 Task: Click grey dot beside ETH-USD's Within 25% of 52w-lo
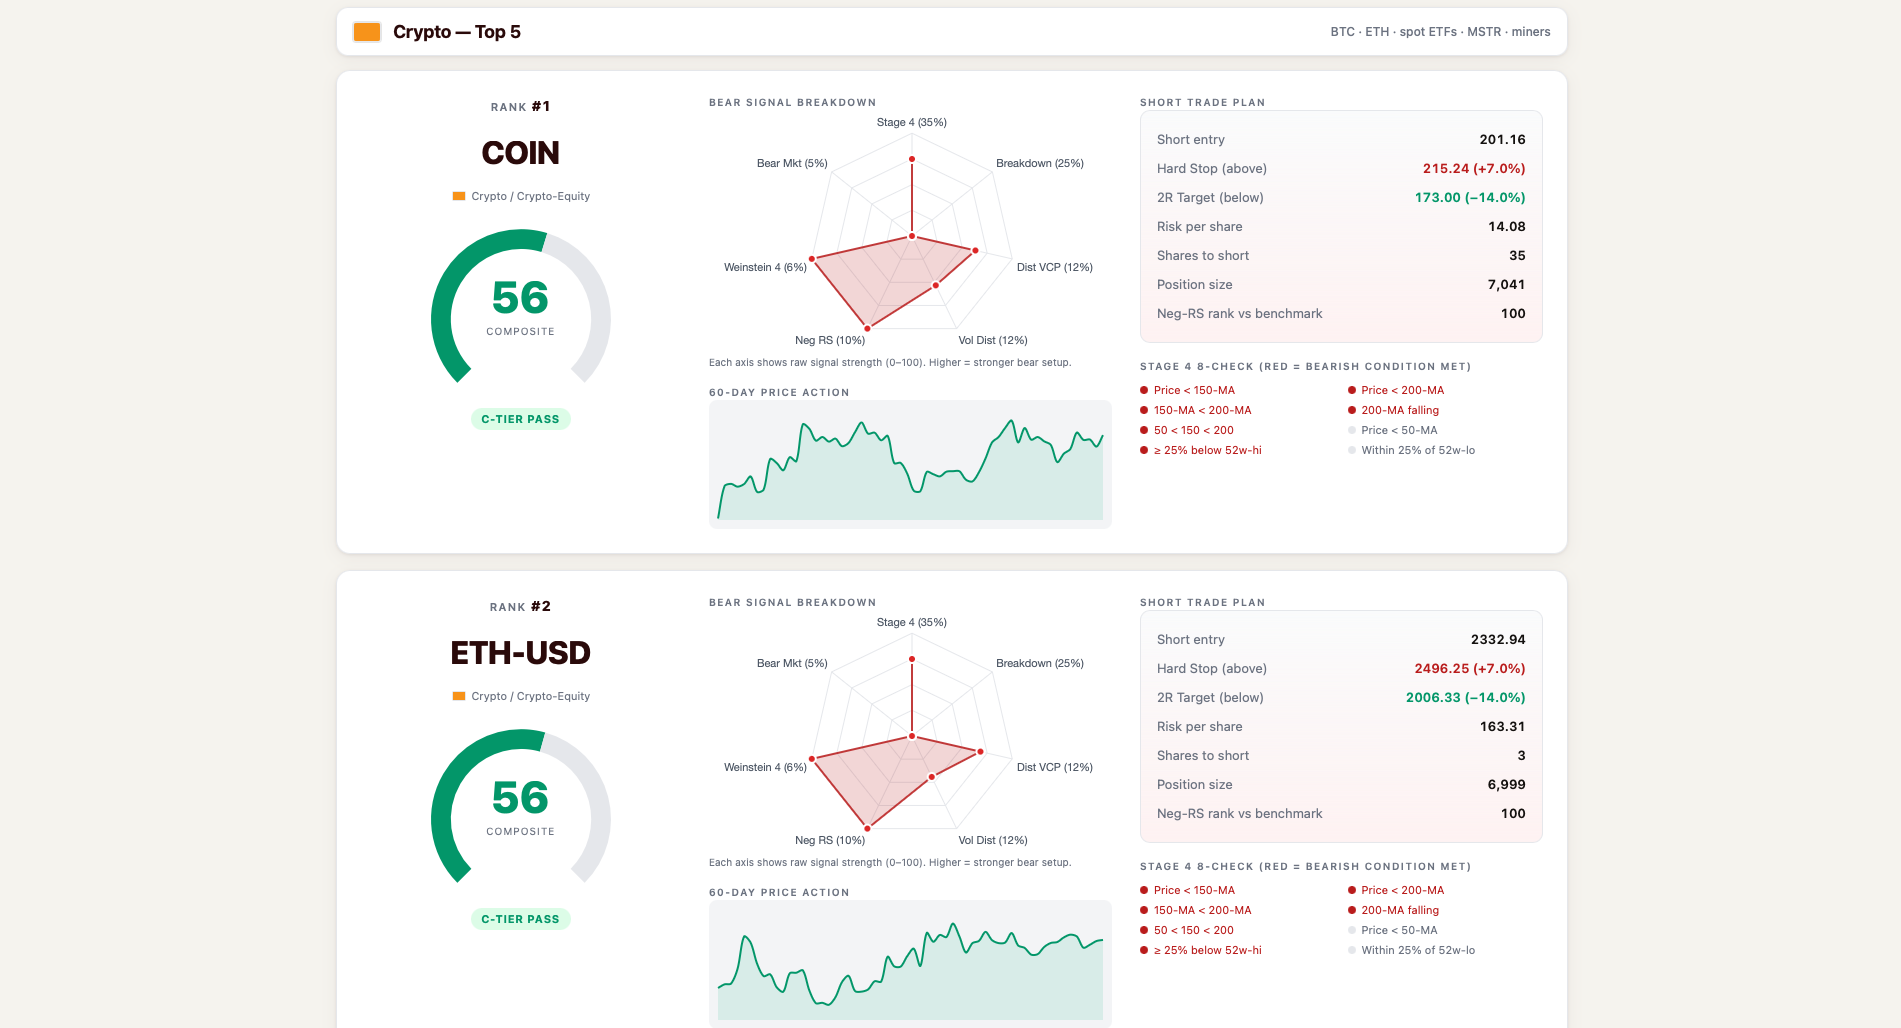pos(1352,951)
